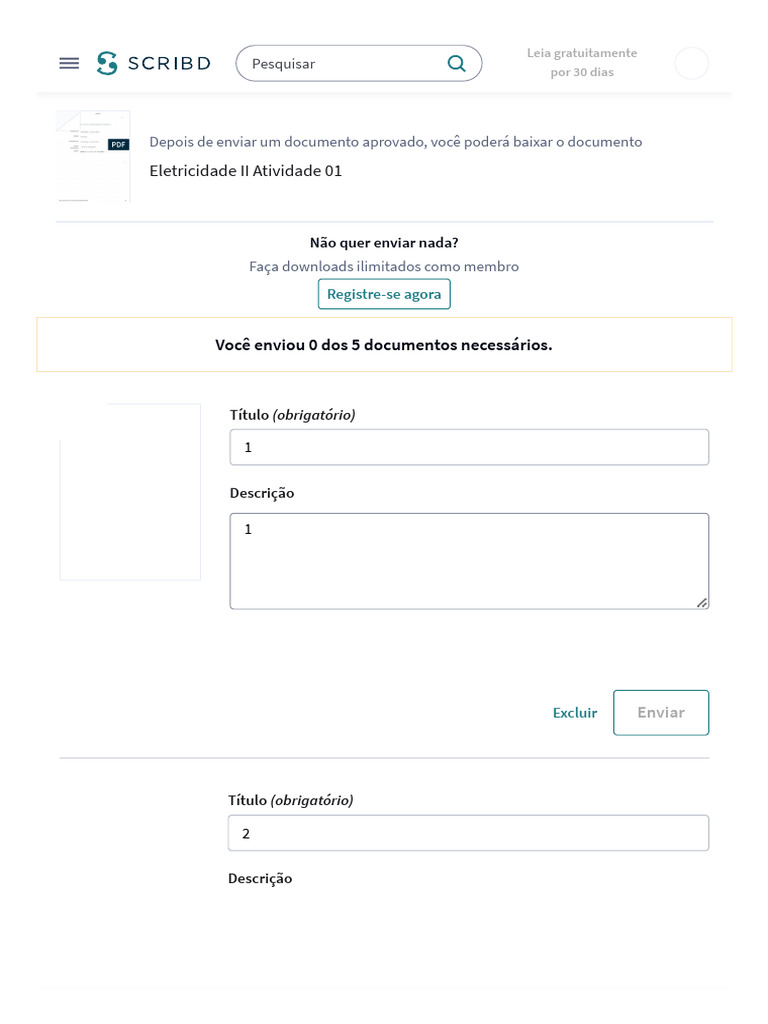Select the first upload's blank preview thumbnail

pos(130,492)
